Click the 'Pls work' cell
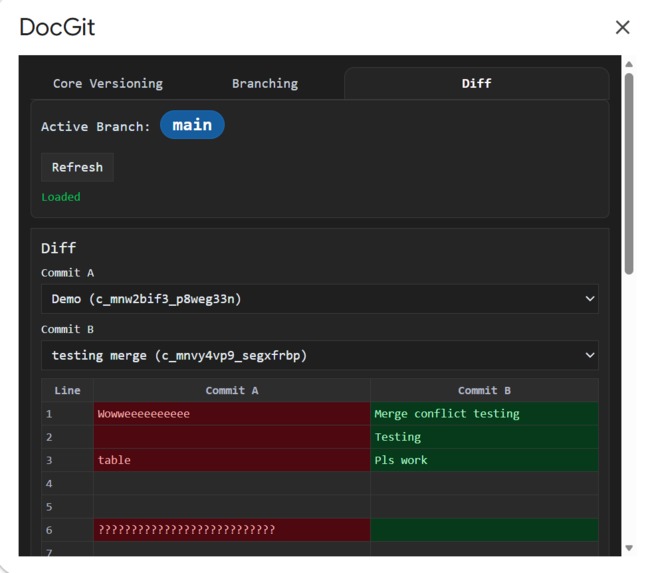This screenshot has height=573, width=646. (484, 460)
